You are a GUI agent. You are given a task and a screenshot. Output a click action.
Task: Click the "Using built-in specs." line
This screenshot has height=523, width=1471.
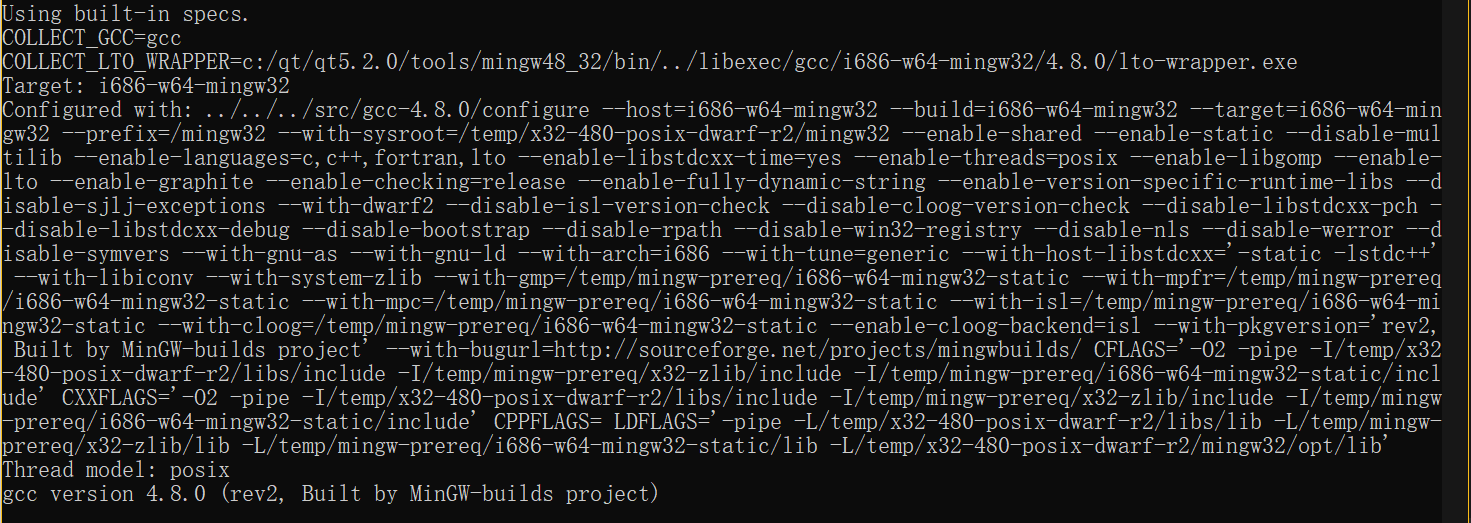coord(126,14)
